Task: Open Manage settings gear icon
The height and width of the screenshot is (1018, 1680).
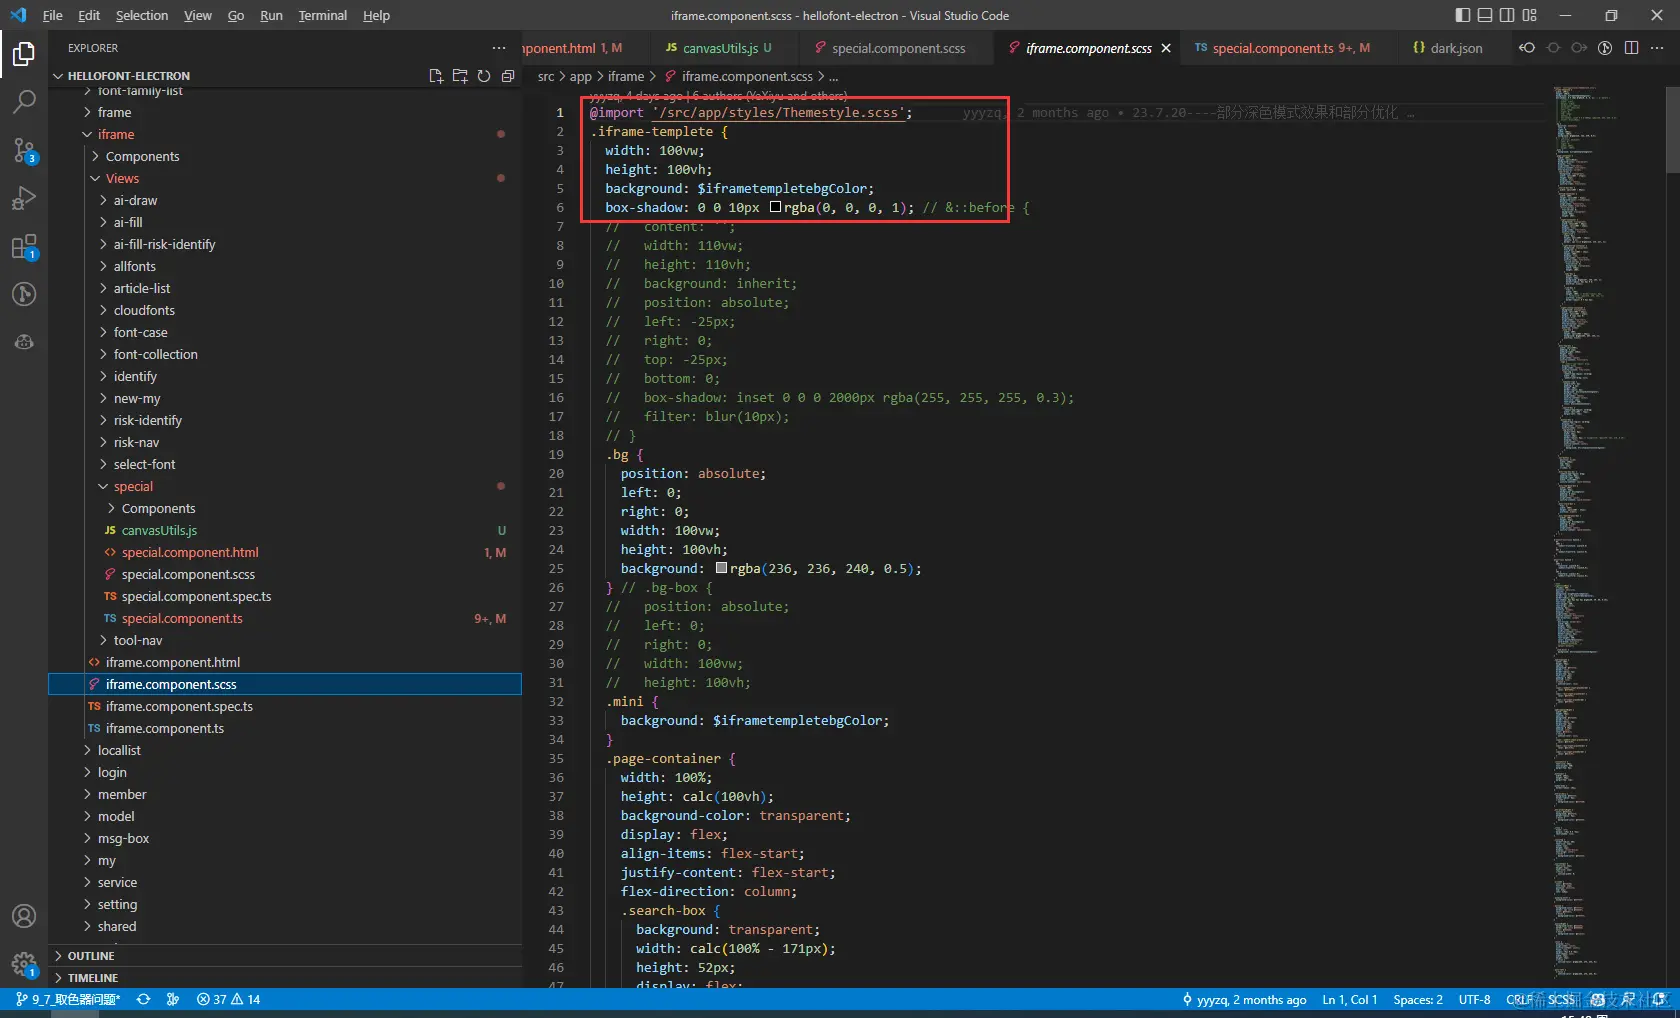Action: (x=24, y=964)
